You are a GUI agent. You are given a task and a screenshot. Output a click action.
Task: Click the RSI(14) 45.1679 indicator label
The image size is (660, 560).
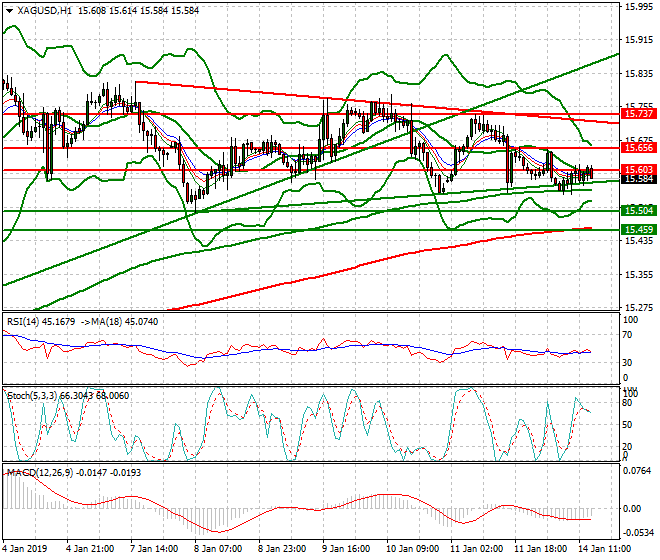(41, 322)
